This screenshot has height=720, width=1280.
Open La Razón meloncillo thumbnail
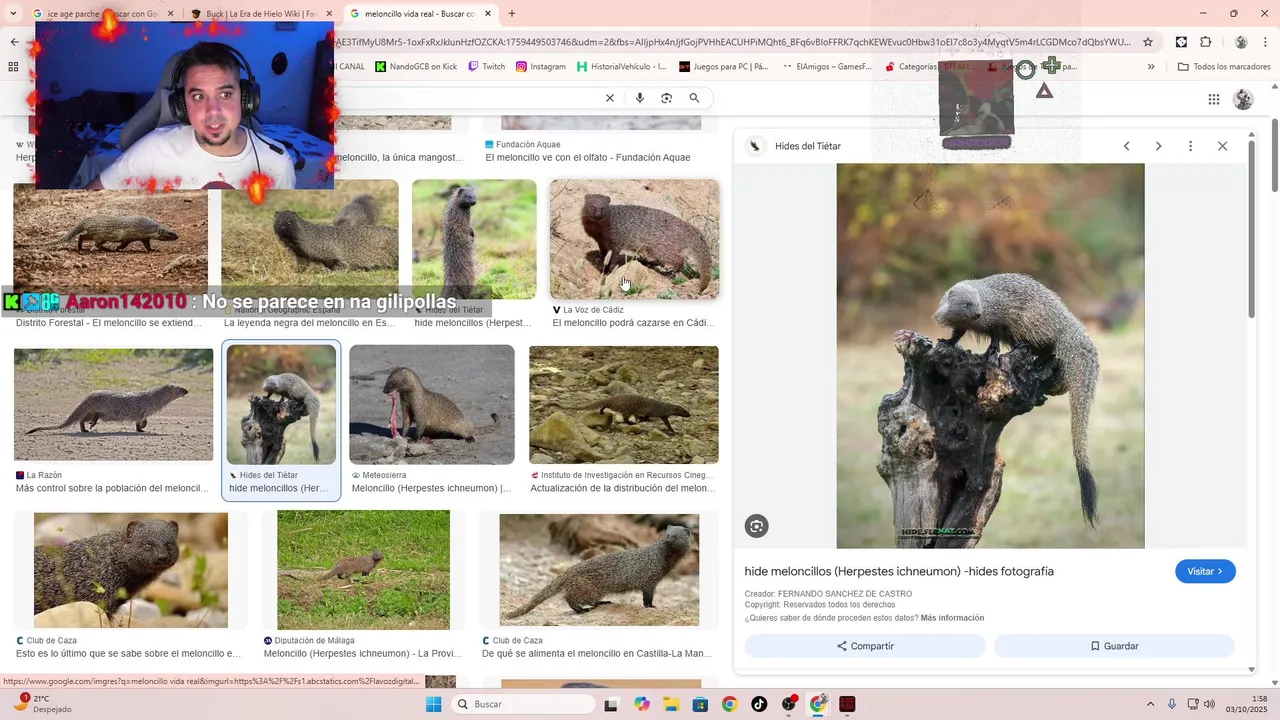tap(114, 405)
